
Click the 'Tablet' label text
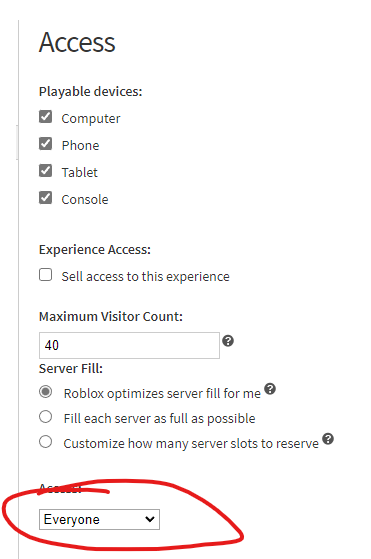click(79, 173)
